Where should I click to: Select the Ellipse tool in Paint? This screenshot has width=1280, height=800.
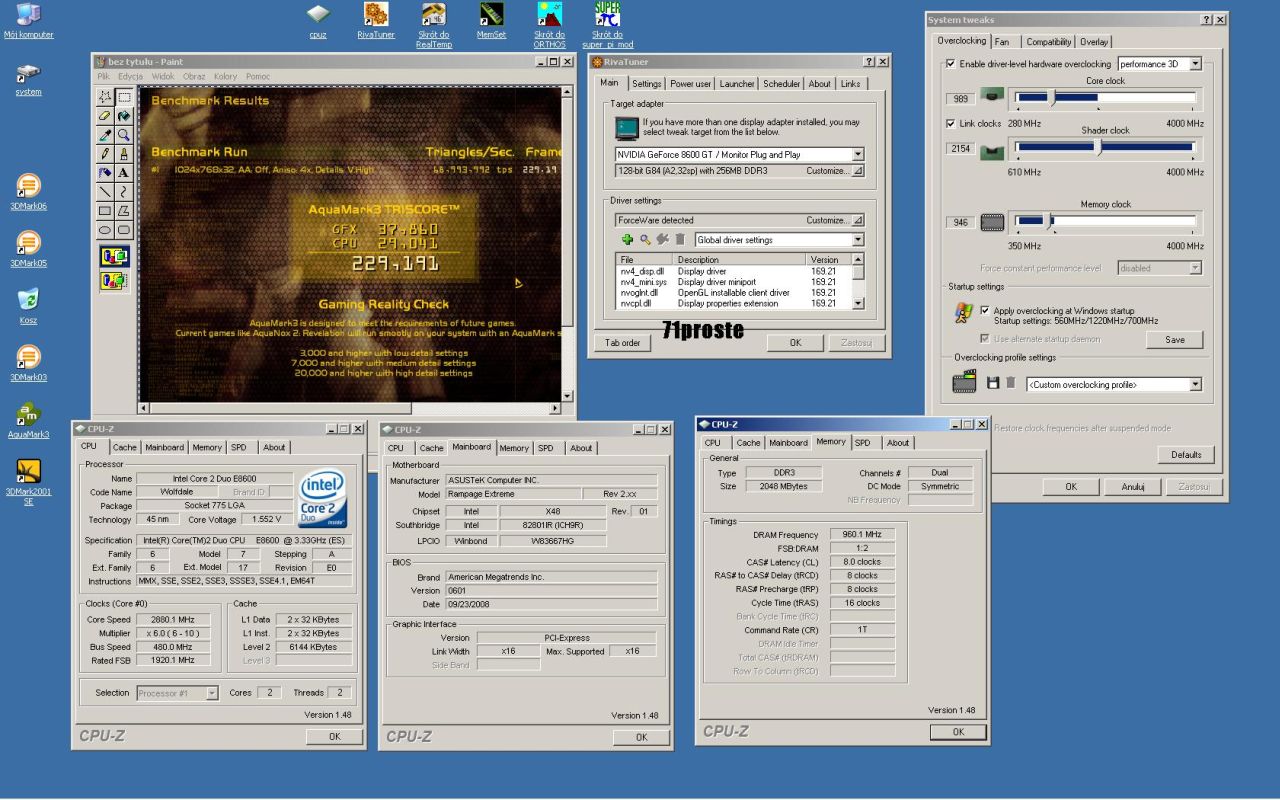[104, 230]
